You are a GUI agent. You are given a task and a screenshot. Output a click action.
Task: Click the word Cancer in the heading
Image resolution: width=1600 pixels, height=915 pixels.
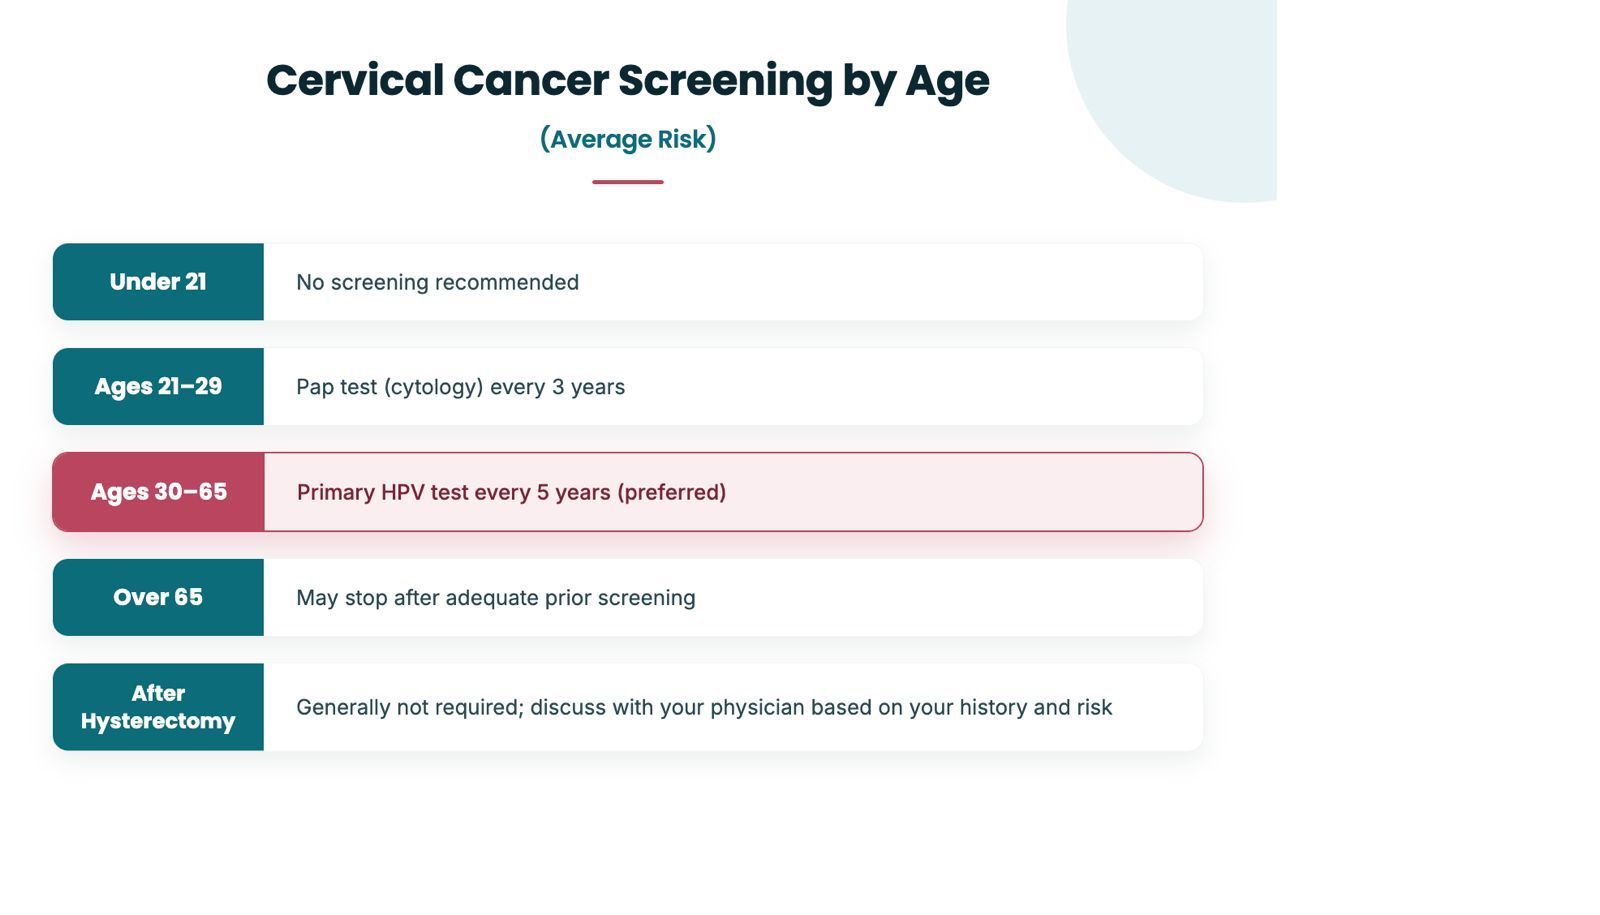tap(530, 81)
